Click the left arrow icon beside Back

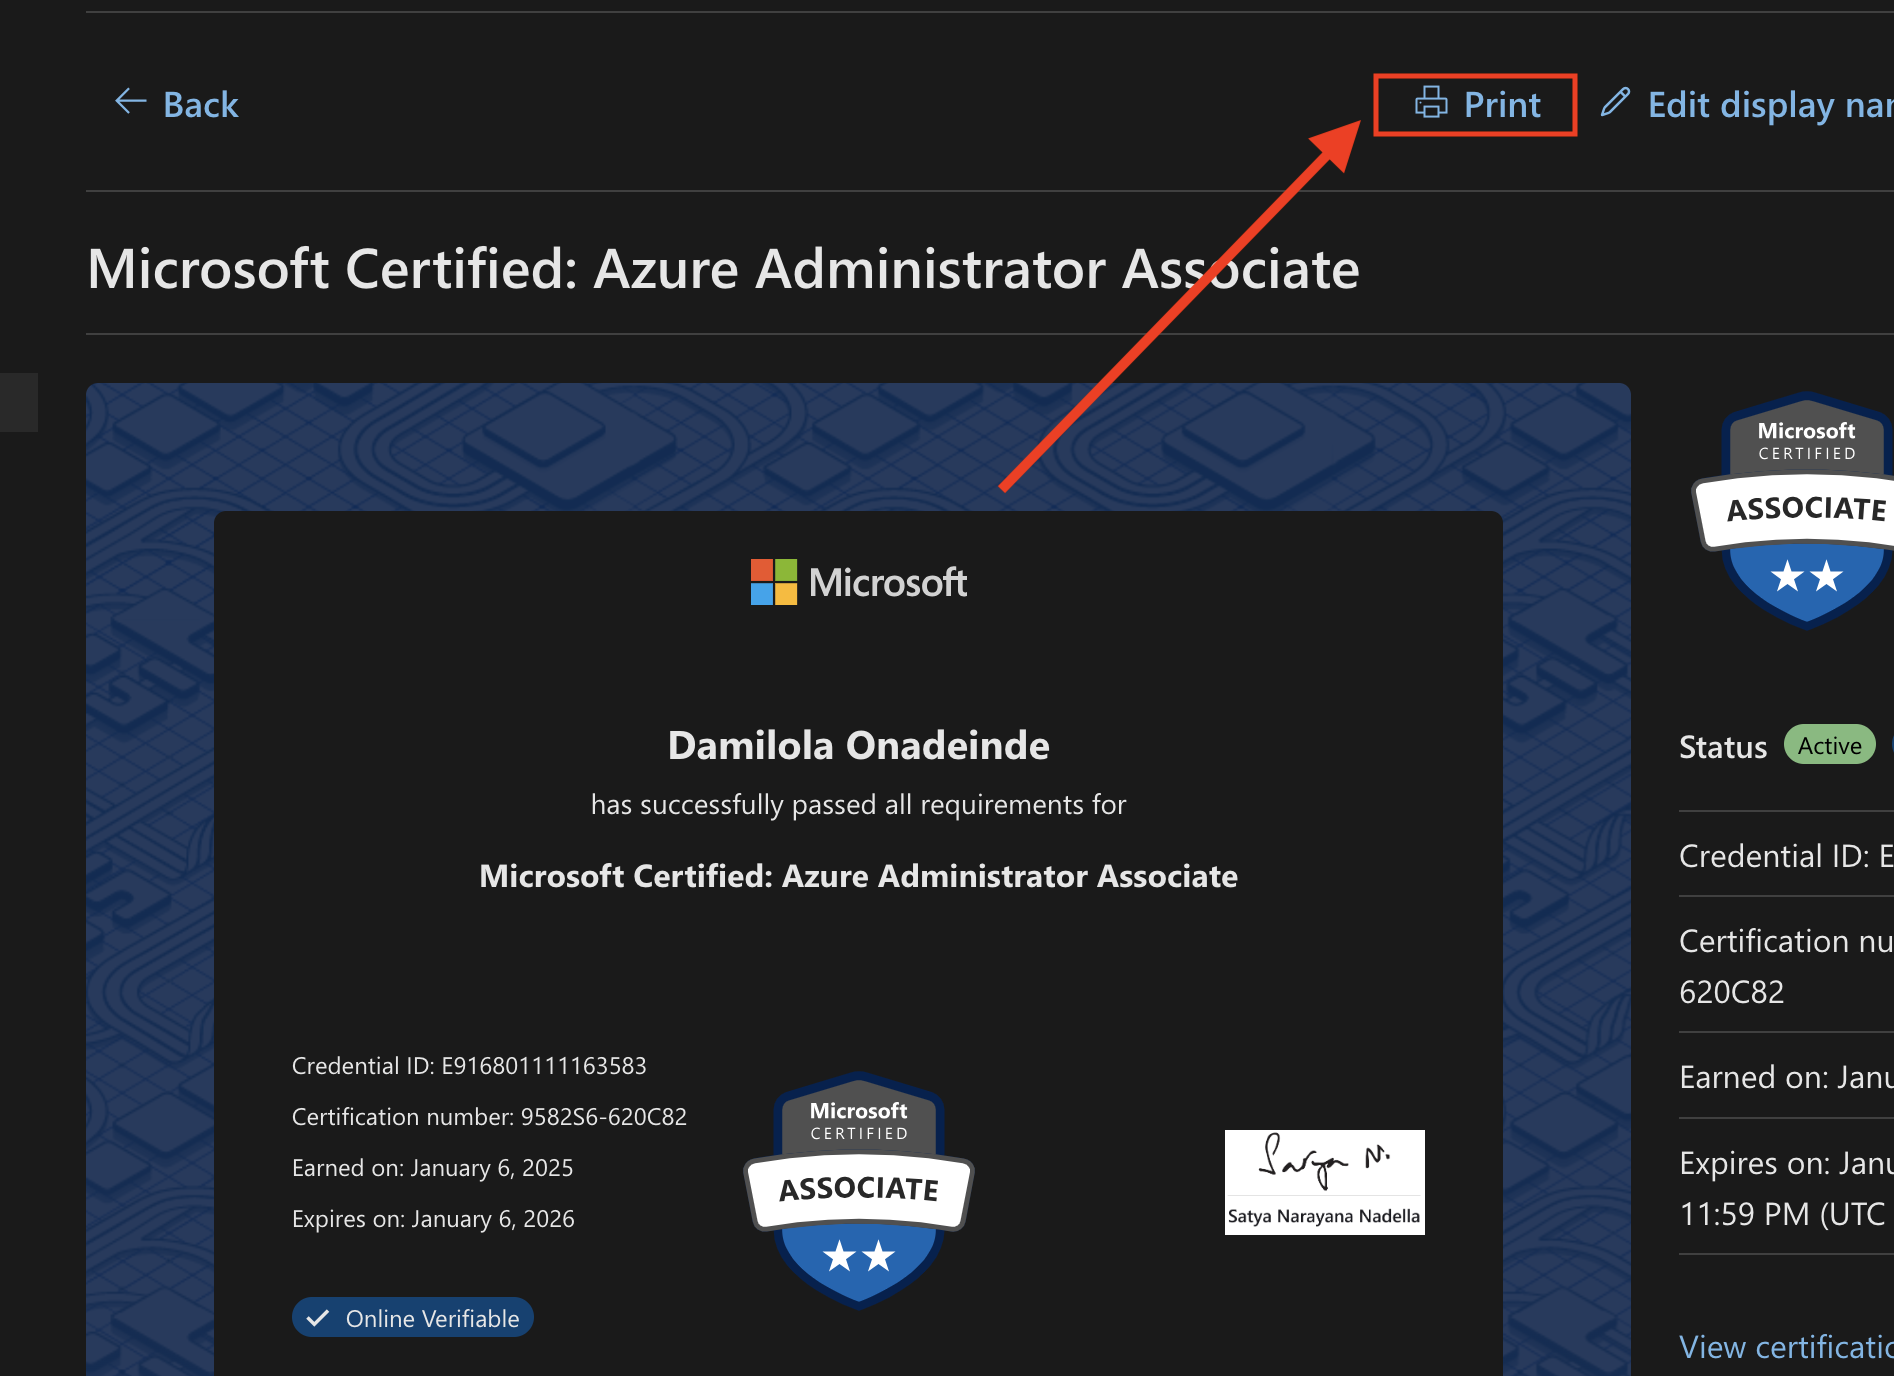tap(131, 102)
